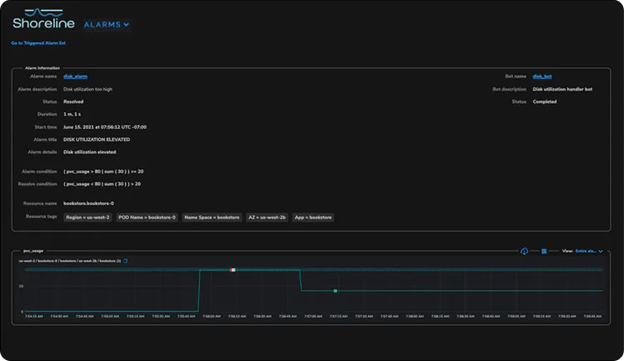Open the disk_bot bot name link
This screenshot has height=361, width=624.
[x=542, y=76]
